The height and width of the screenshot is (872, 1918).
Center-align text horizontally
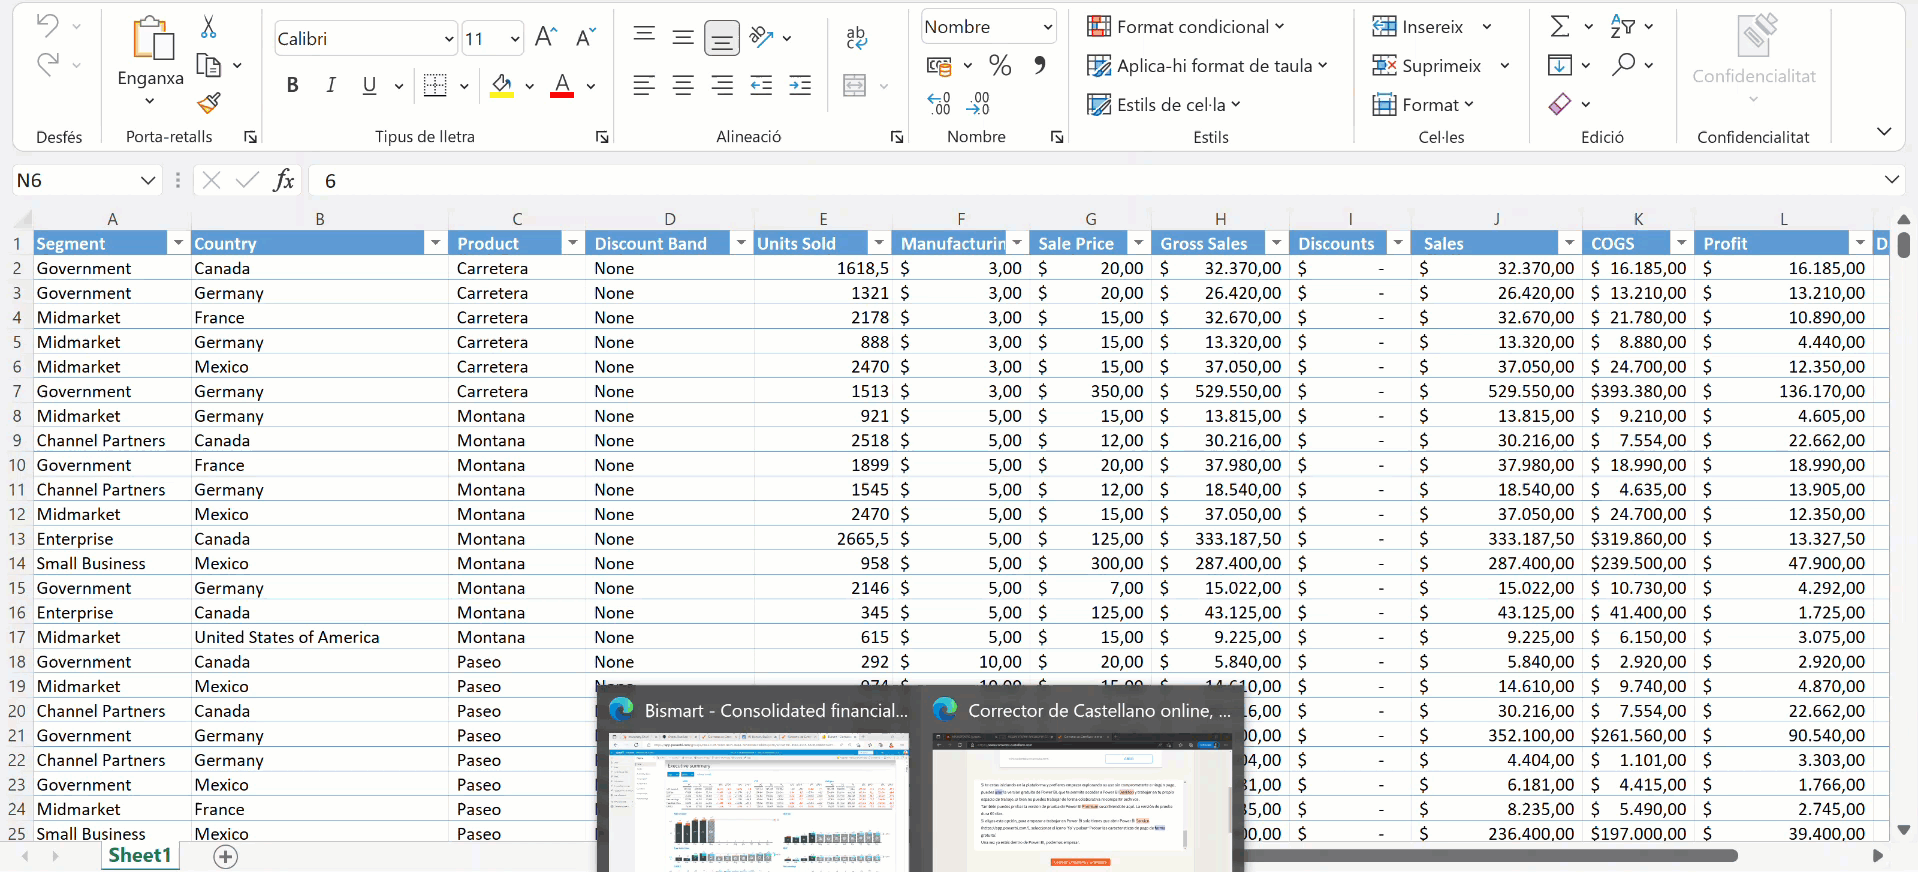click(x=683, y=86)
